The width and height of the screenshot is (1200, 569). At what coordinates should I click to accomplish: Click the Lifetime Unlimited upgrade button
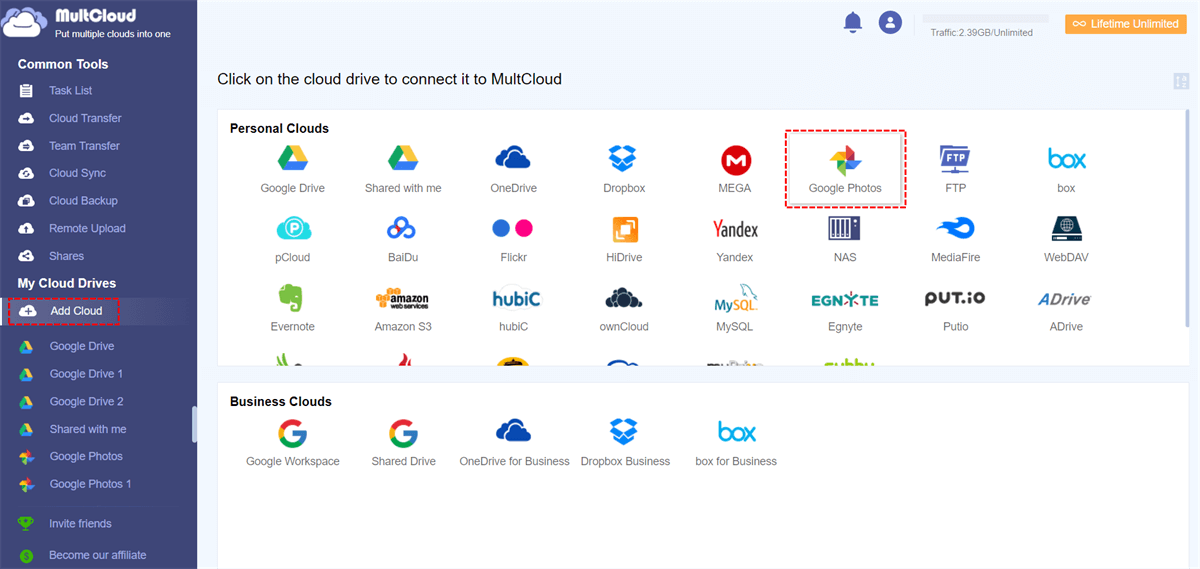coord(1125,23)
